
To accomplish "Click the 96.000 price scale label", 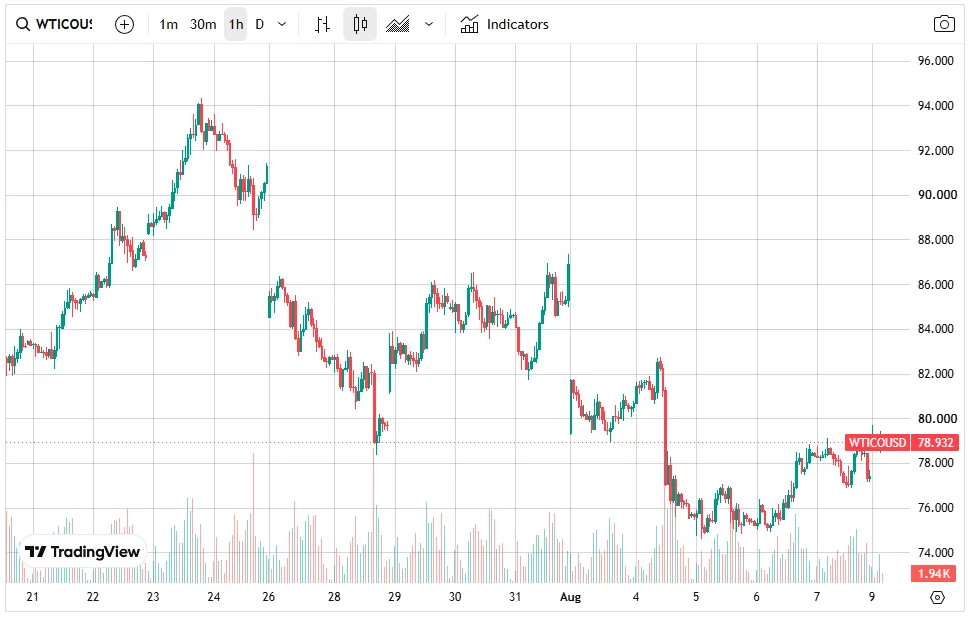I will click(x=936, y=61).
